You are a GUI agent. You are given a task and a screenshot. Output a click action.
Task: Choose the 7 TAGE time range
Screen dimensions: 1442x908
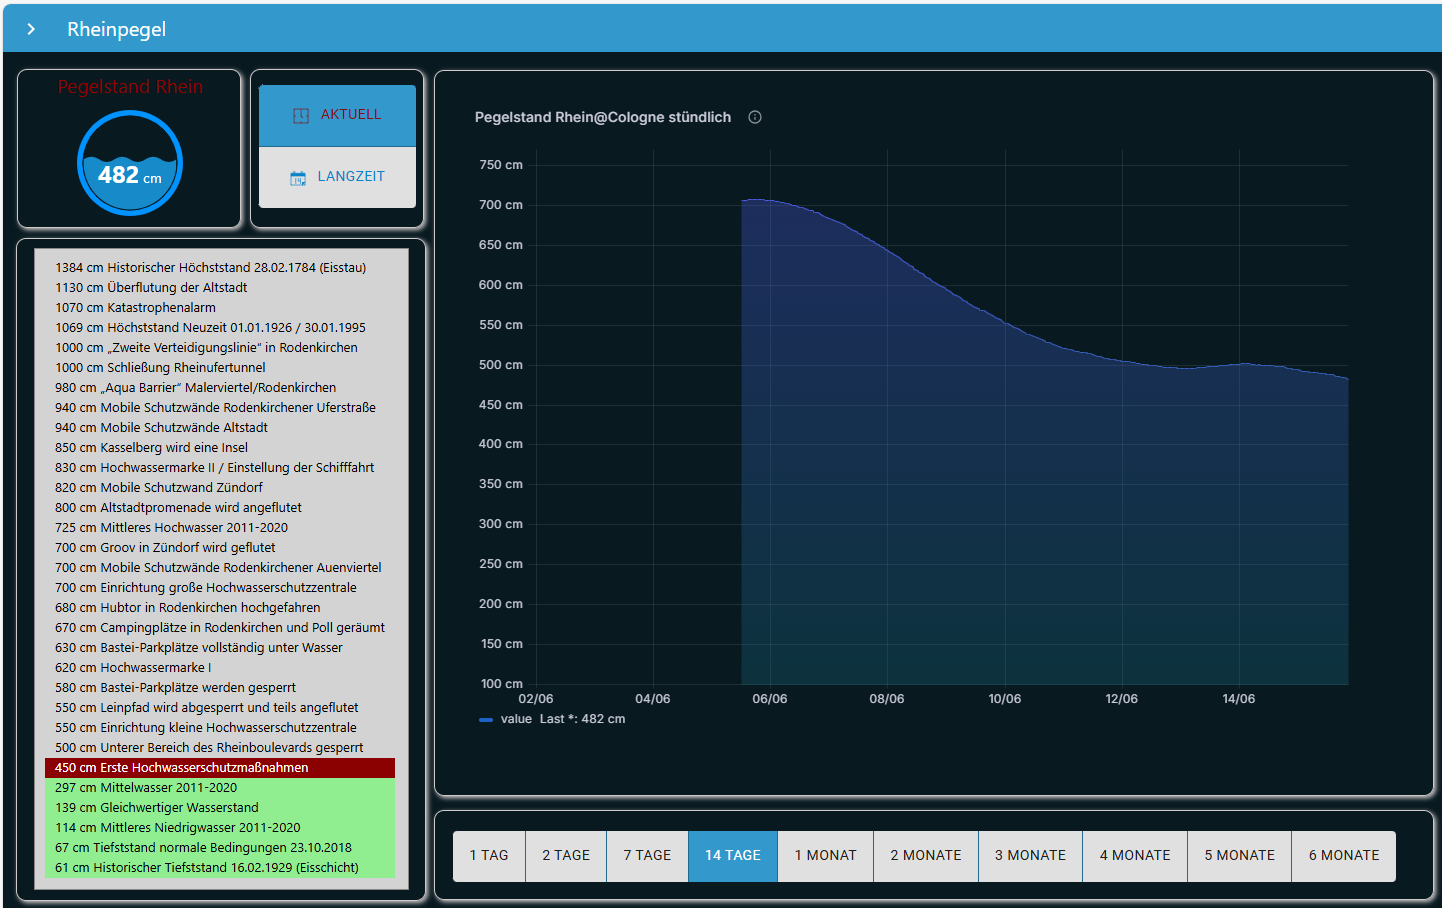tap(647, 856)
